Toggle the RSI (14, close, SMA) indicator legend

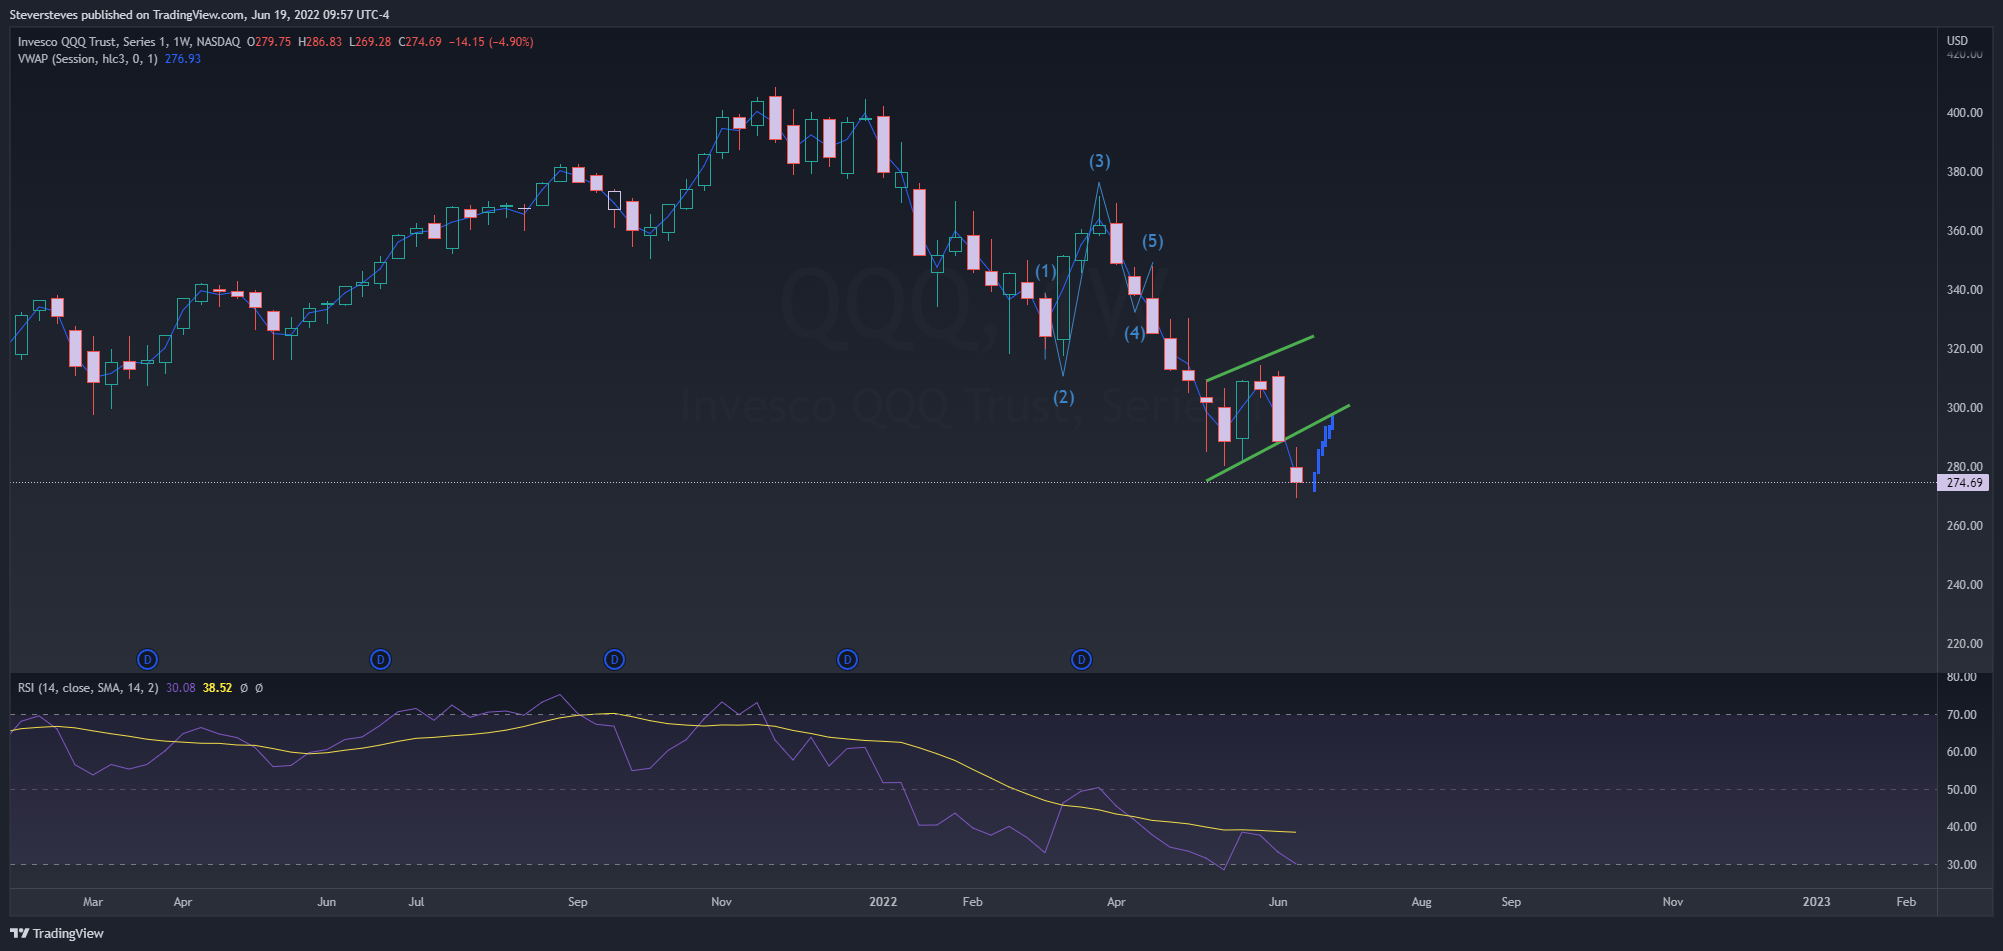pyautogui.click(x=90, y=687)
